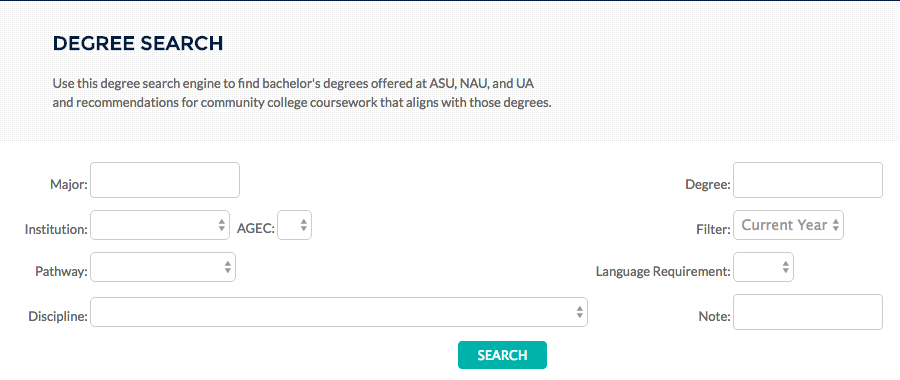
Task: Open the Filter dropdown showing Current Year
Action: point(789,225)
